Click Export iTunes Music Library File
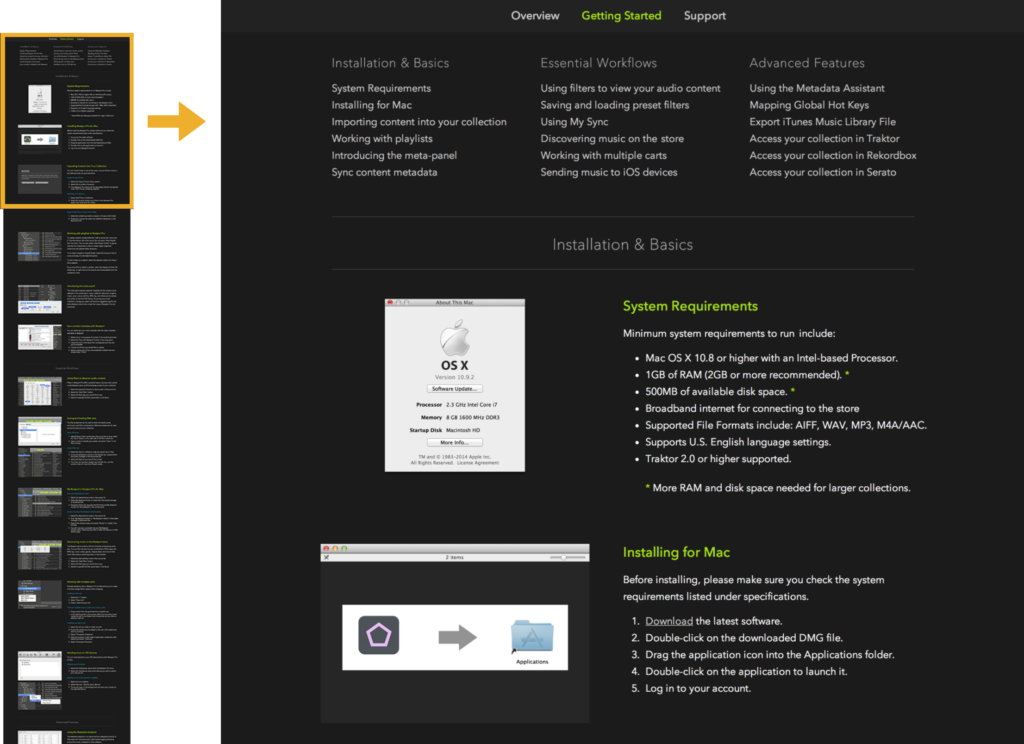Image resolution: width=1024 pixels, height=744 pixels. (x=822, y=122)
